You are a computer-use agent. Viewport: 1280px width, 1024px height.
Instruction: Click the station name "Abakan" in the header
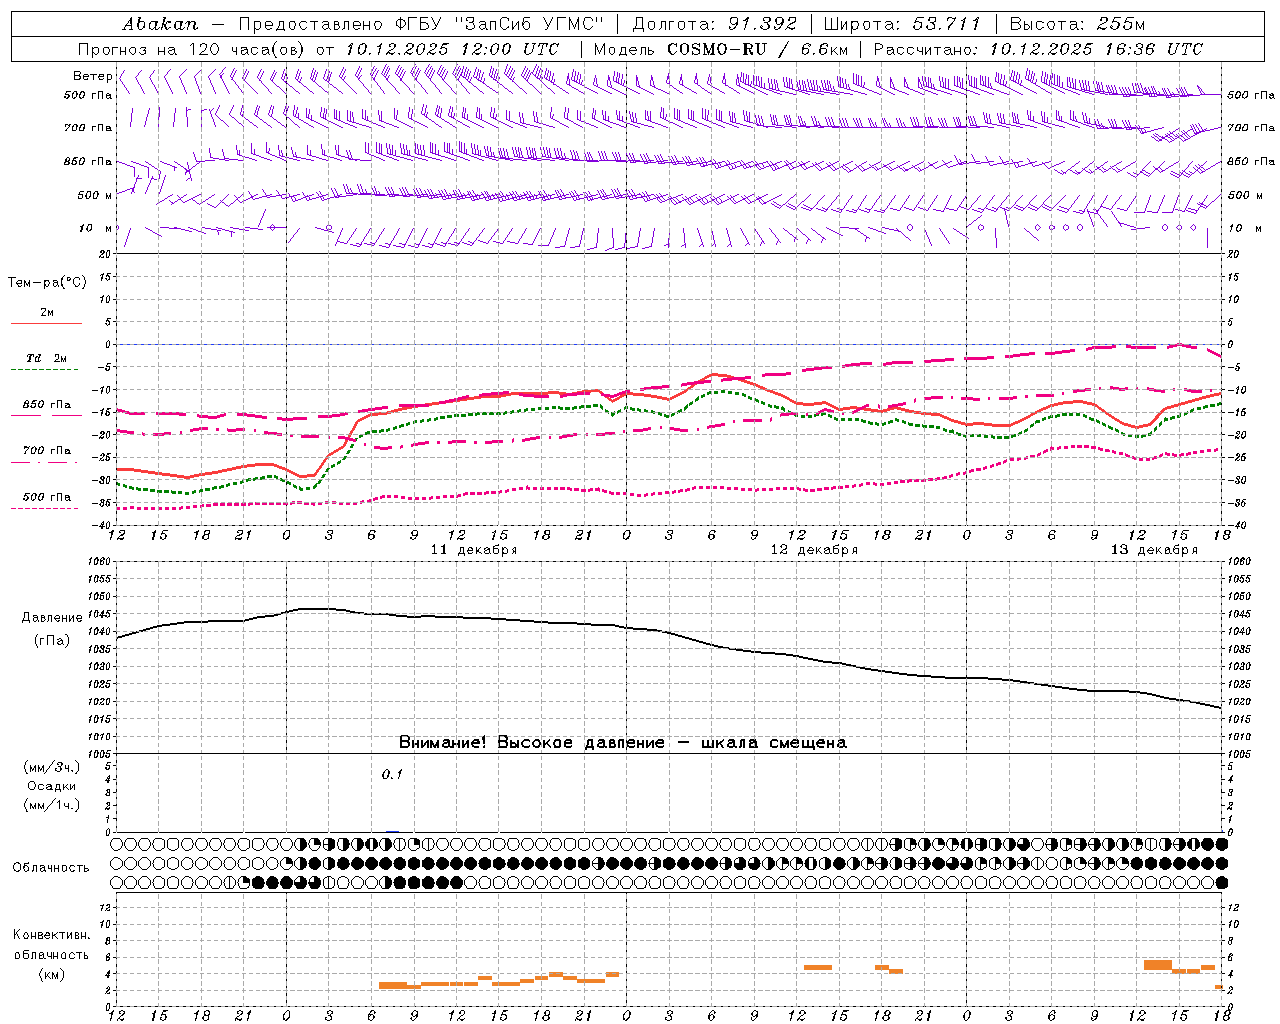tap(160, 24)
